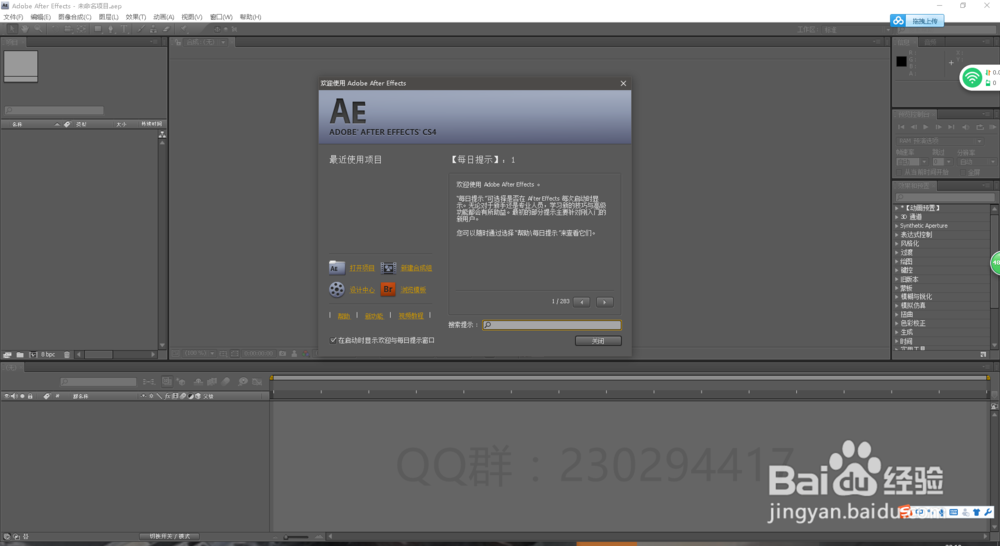Click the 新功能 link in welcome dialog
Image resolution: width=1000 pixels, height=546 pixels.
point(374,316)
